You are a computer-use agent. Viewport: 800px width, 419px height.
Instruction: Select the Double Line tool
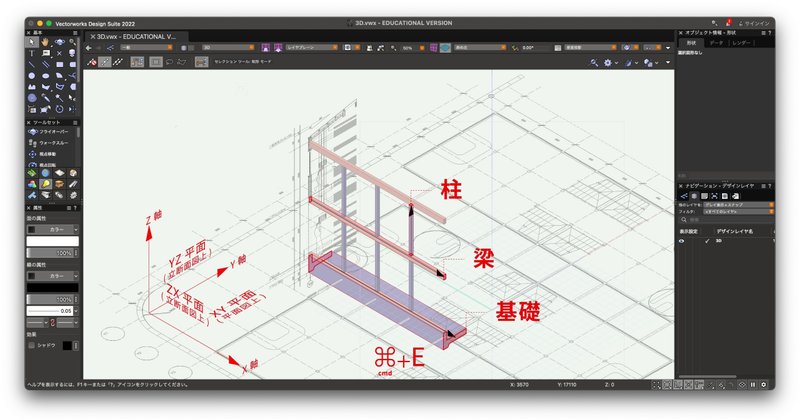point(45,64)
